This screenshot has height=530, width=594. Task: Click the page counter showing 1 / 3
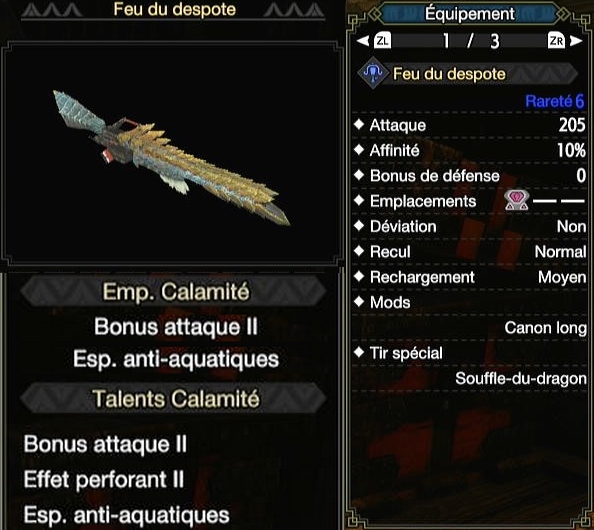click(x=470, y=41)
